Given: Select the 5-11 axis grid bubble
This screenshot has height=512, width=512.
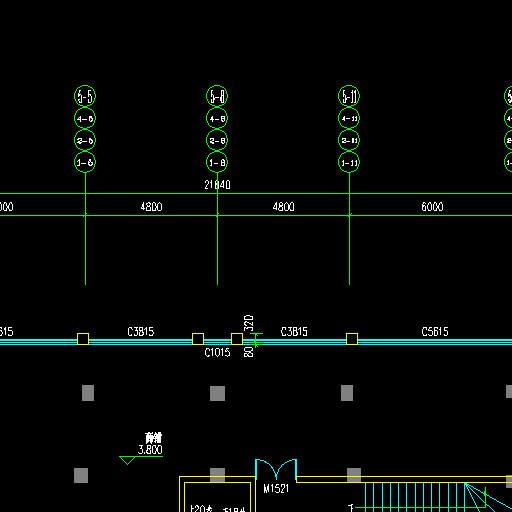Looking at the screenshot, I should tap(349, 96).
